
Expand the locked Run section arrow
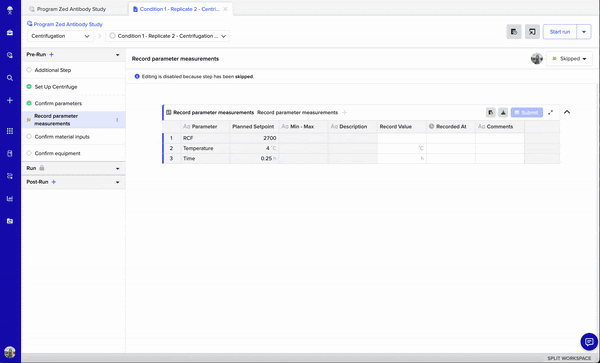point(117,169)
